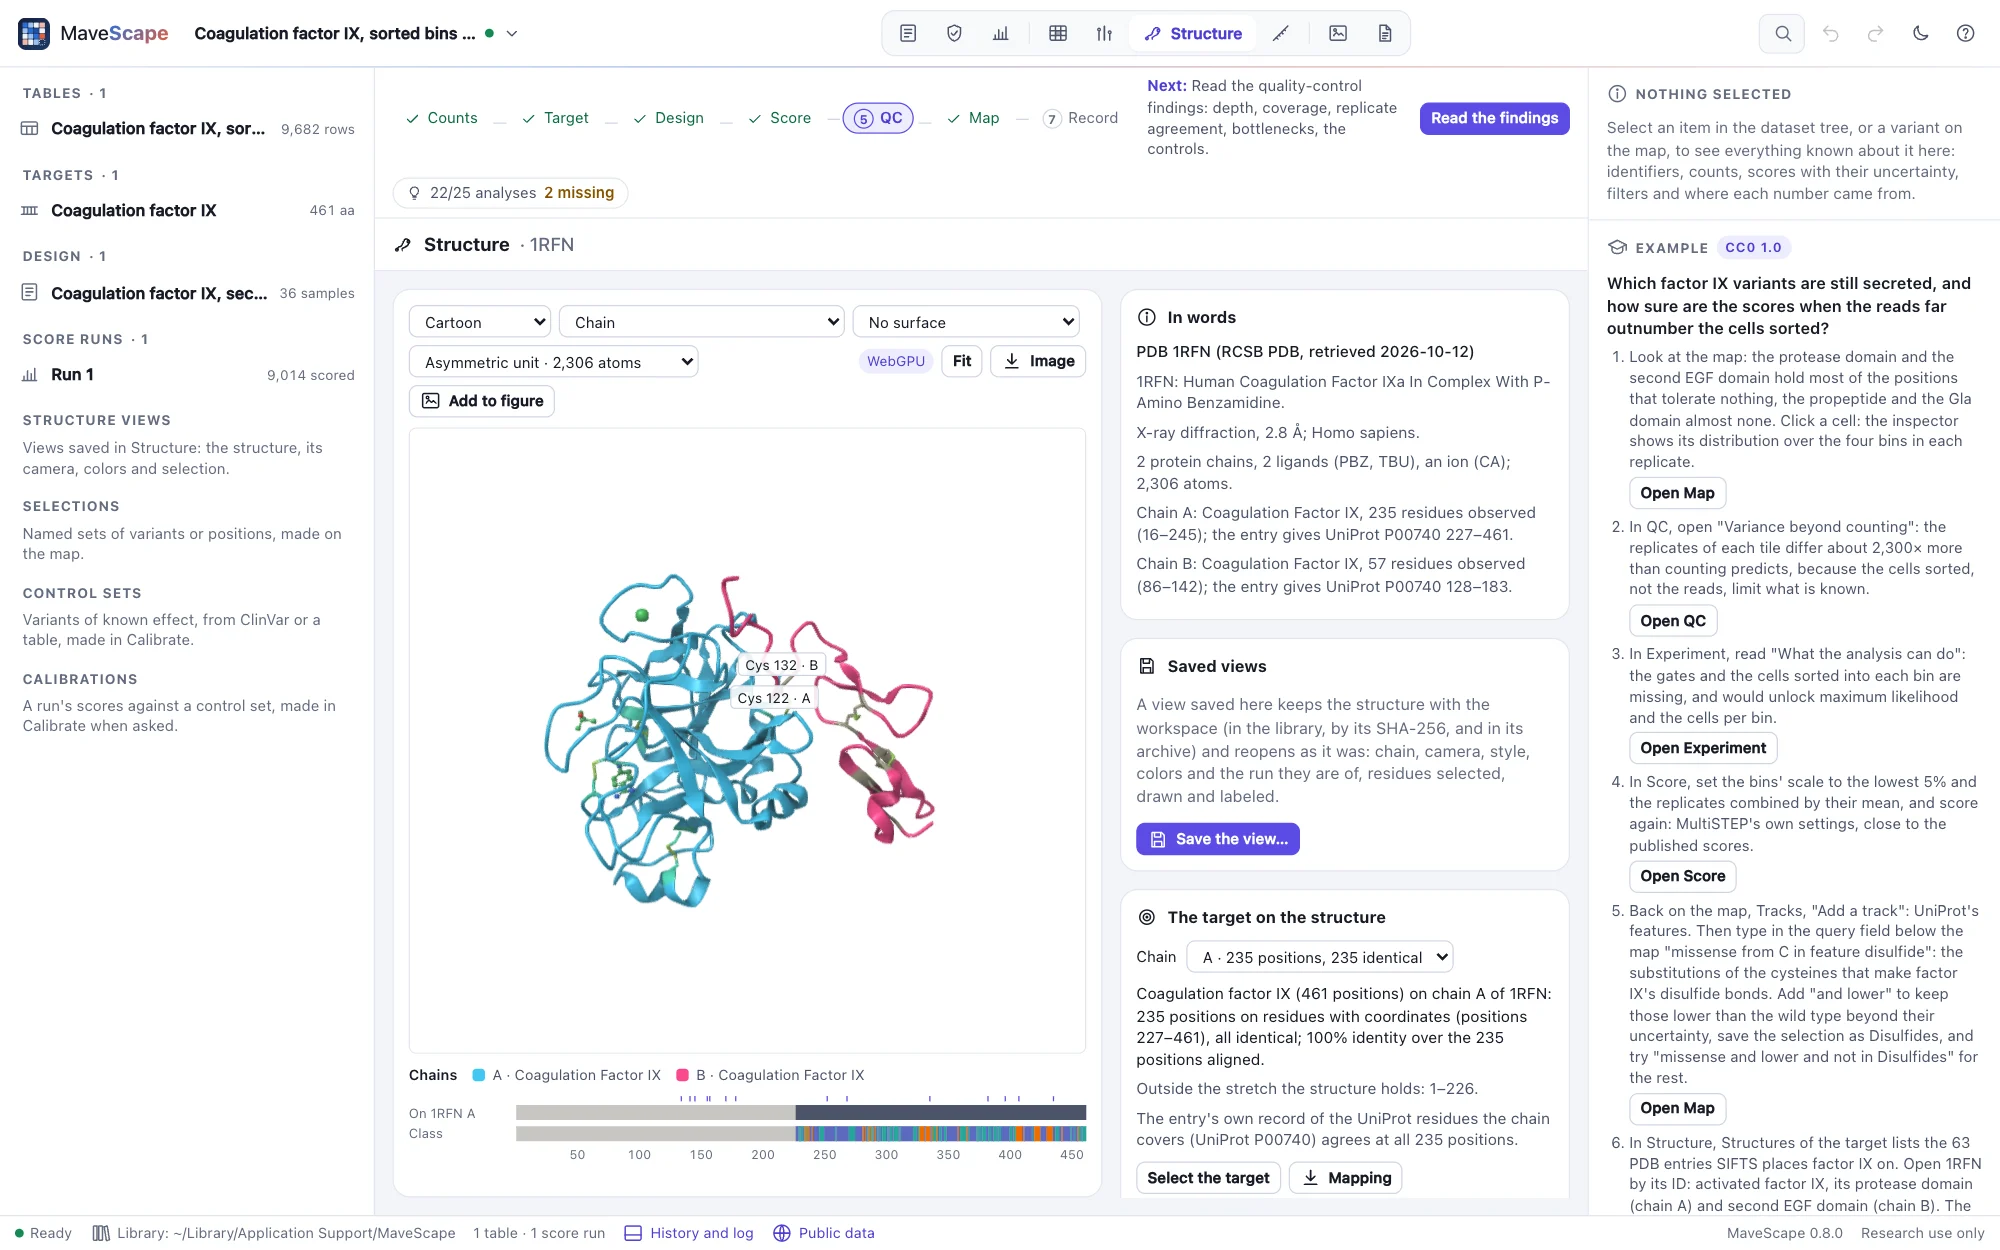Viewport: 2000px width, 1250px height.
Task: Open History and log in the status bar
Action: pyautogui.click(x=689, y=1233)
